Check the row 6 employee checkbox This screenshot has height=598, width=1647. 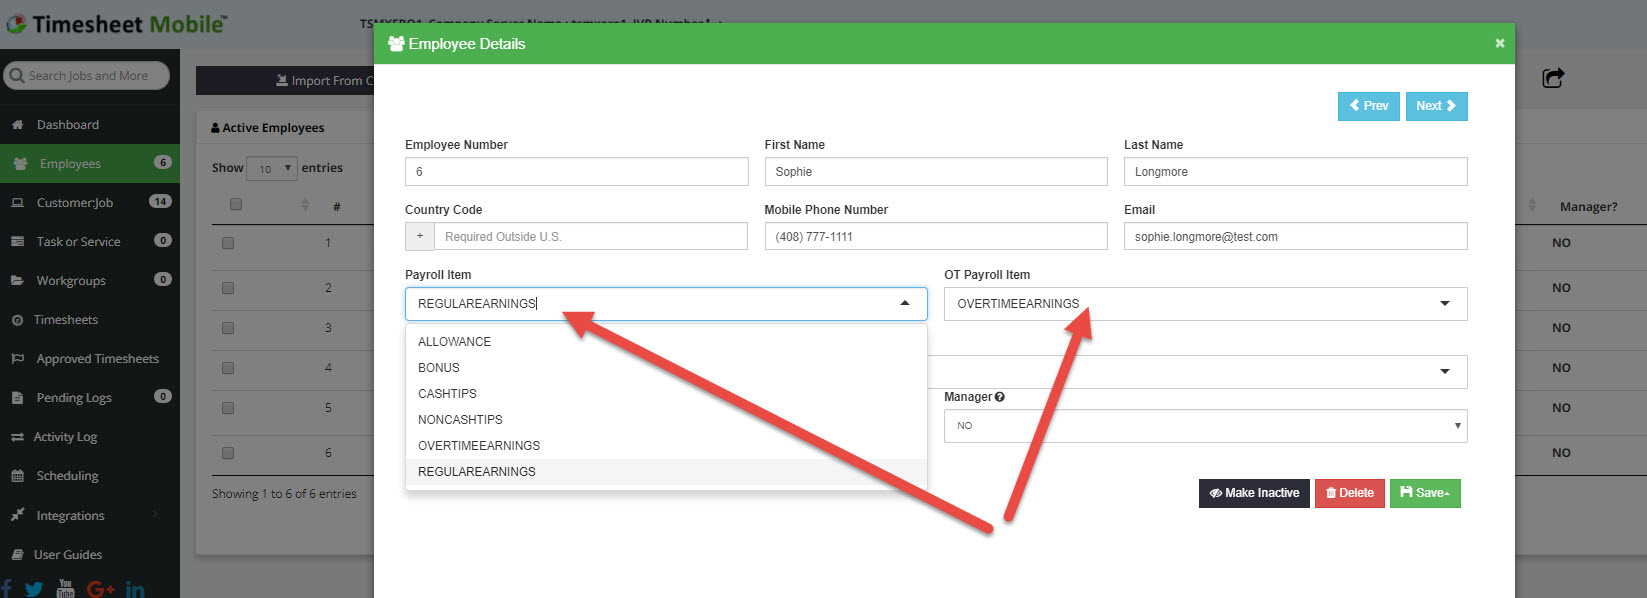228,453
